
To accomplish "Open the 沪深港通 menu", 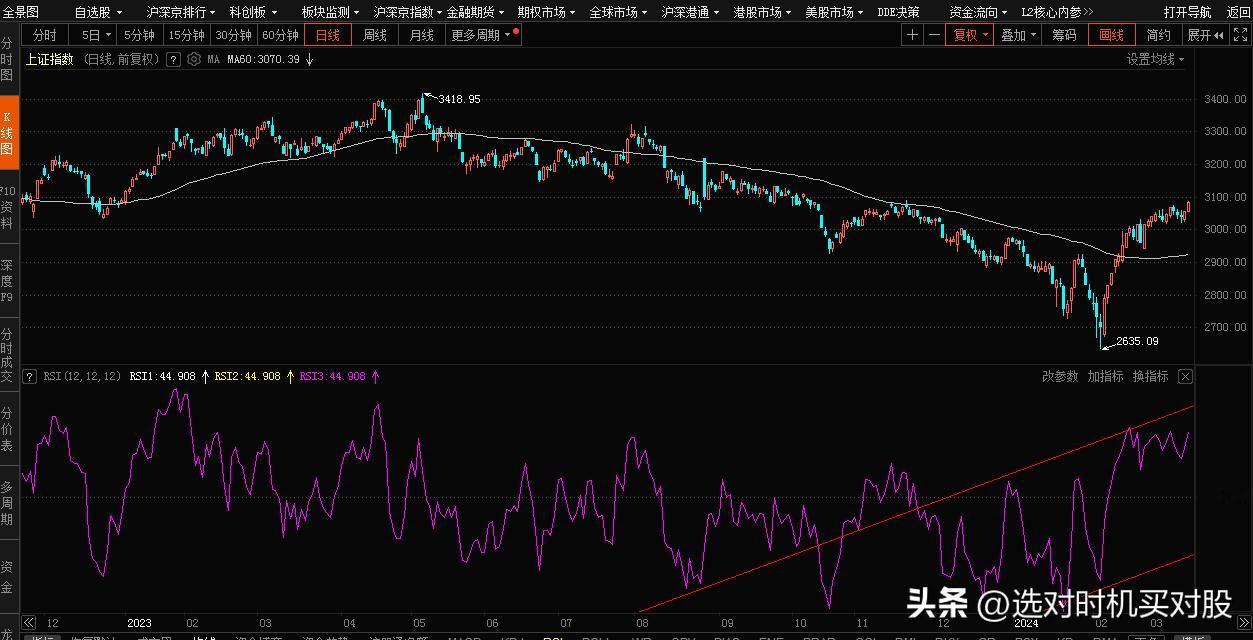I will coord(691,12).
